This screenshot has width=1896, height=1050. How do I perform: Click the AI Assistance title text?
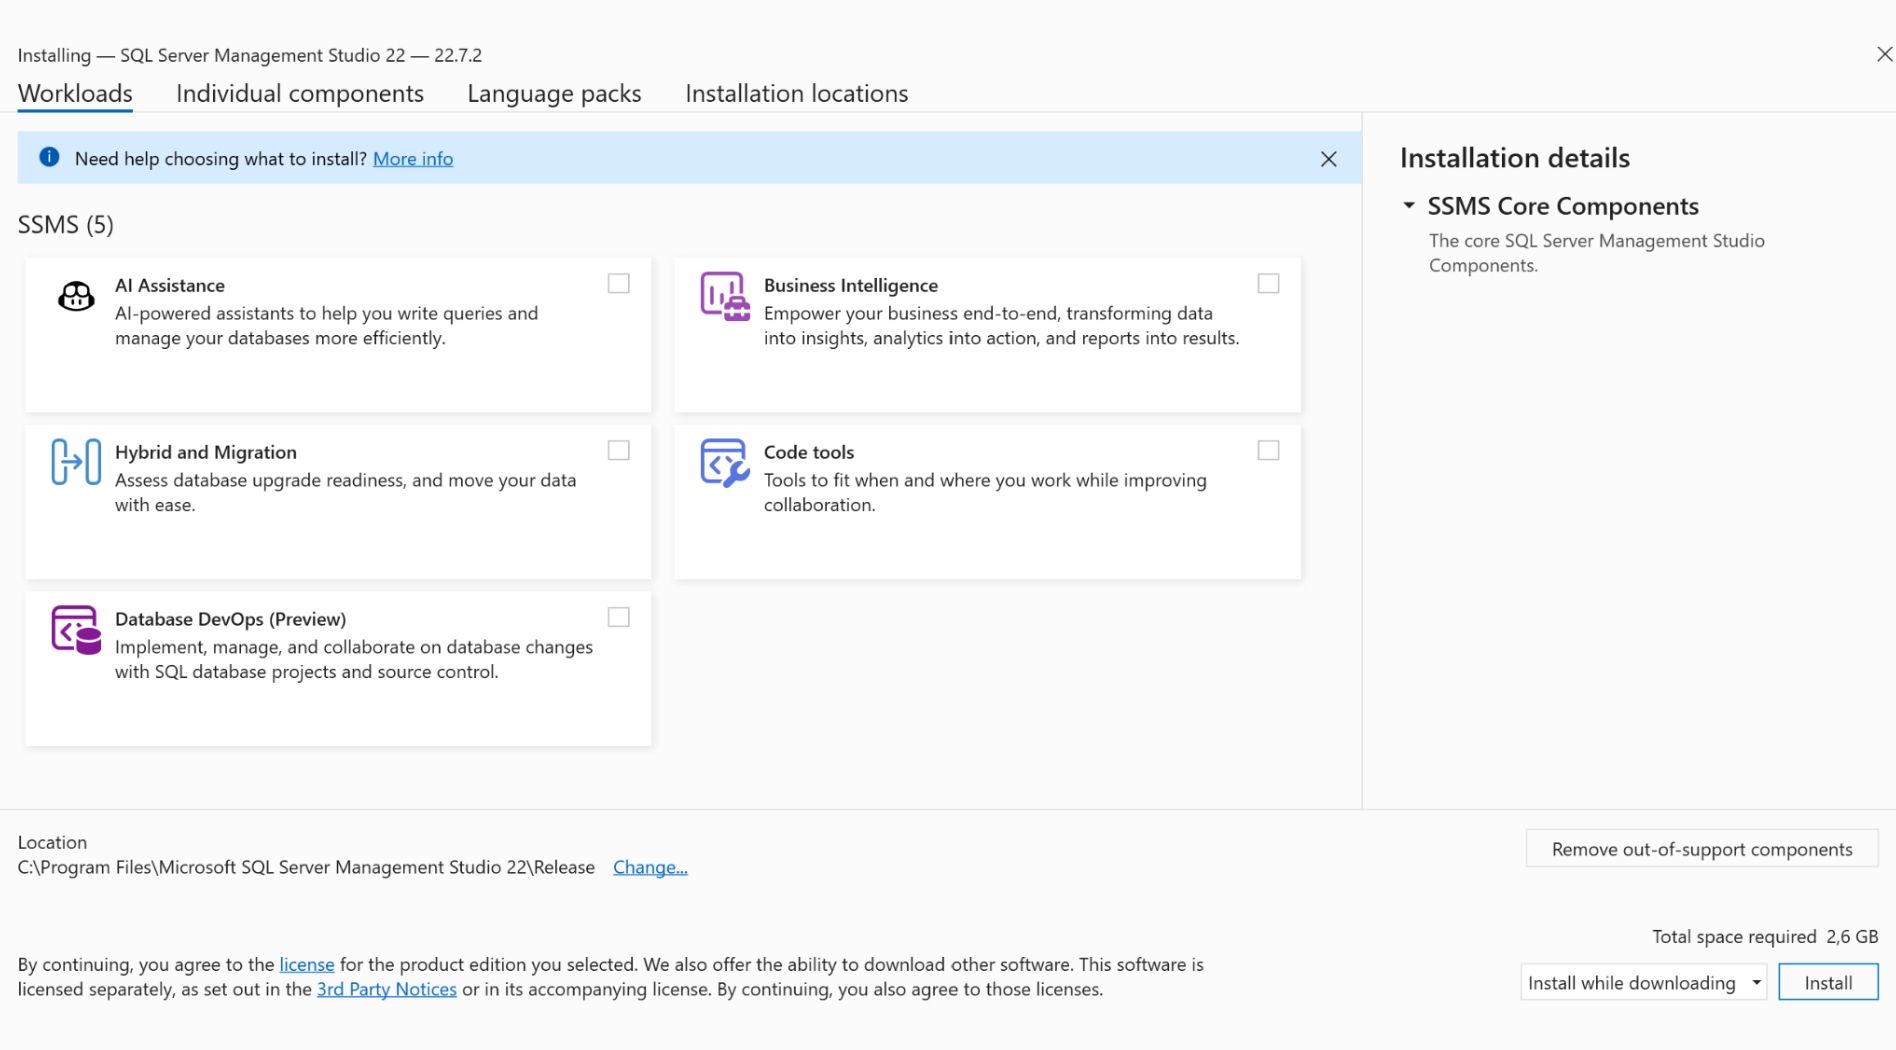pos(170,285)
